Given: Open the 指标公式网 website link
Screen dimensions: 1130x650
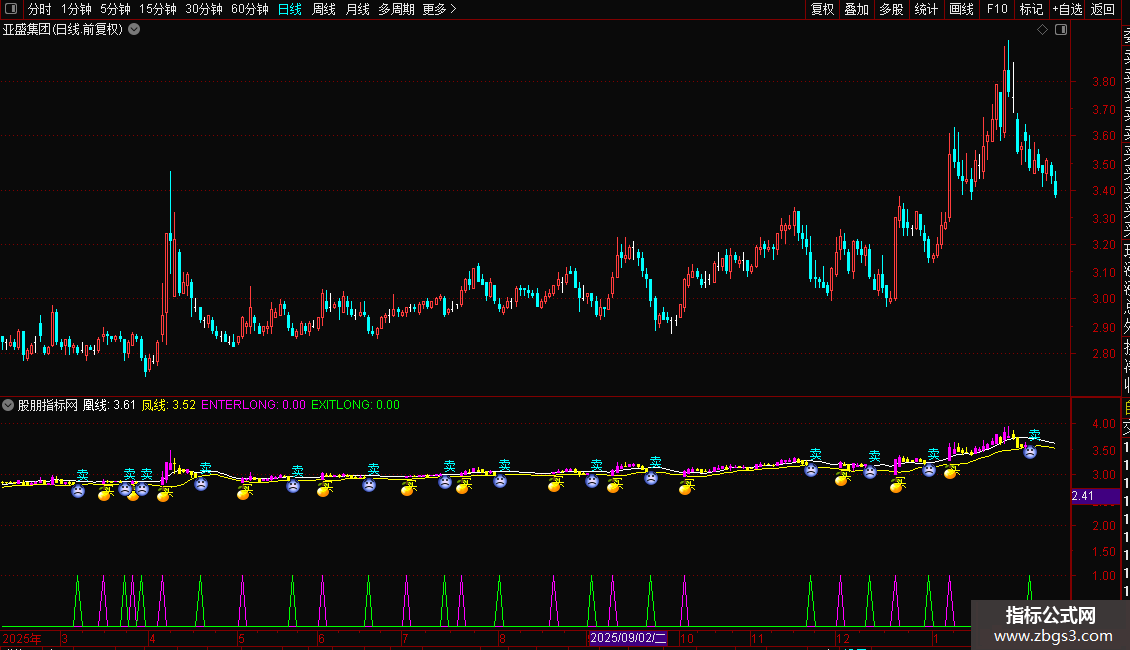Looking at the screenshot, I should click(x=1050, y=625).
